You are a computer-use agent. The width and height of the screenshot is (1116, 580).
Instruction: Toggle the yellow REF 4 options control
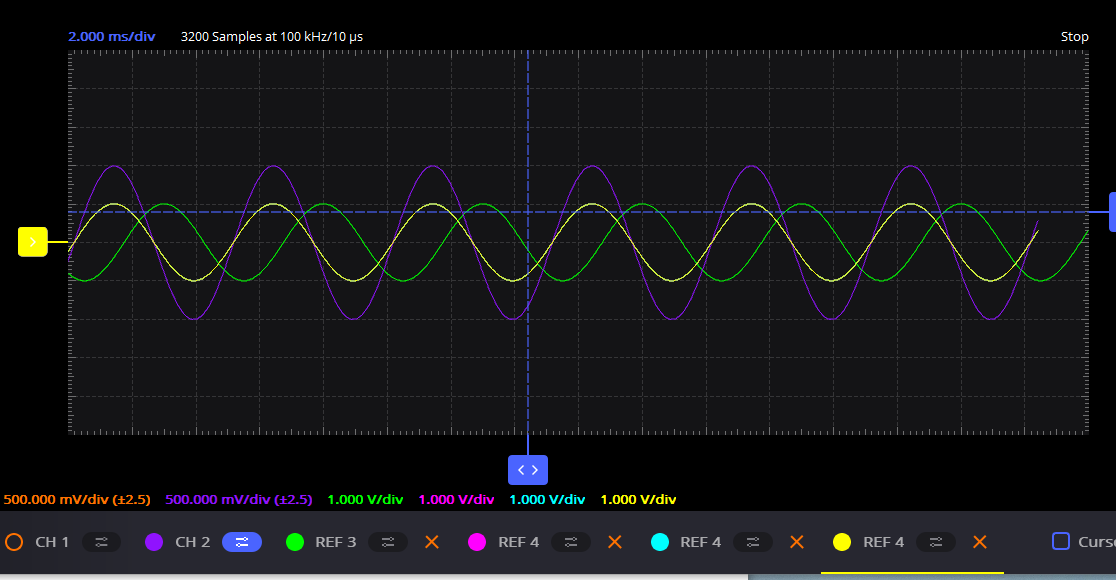[x=936, y=542]
